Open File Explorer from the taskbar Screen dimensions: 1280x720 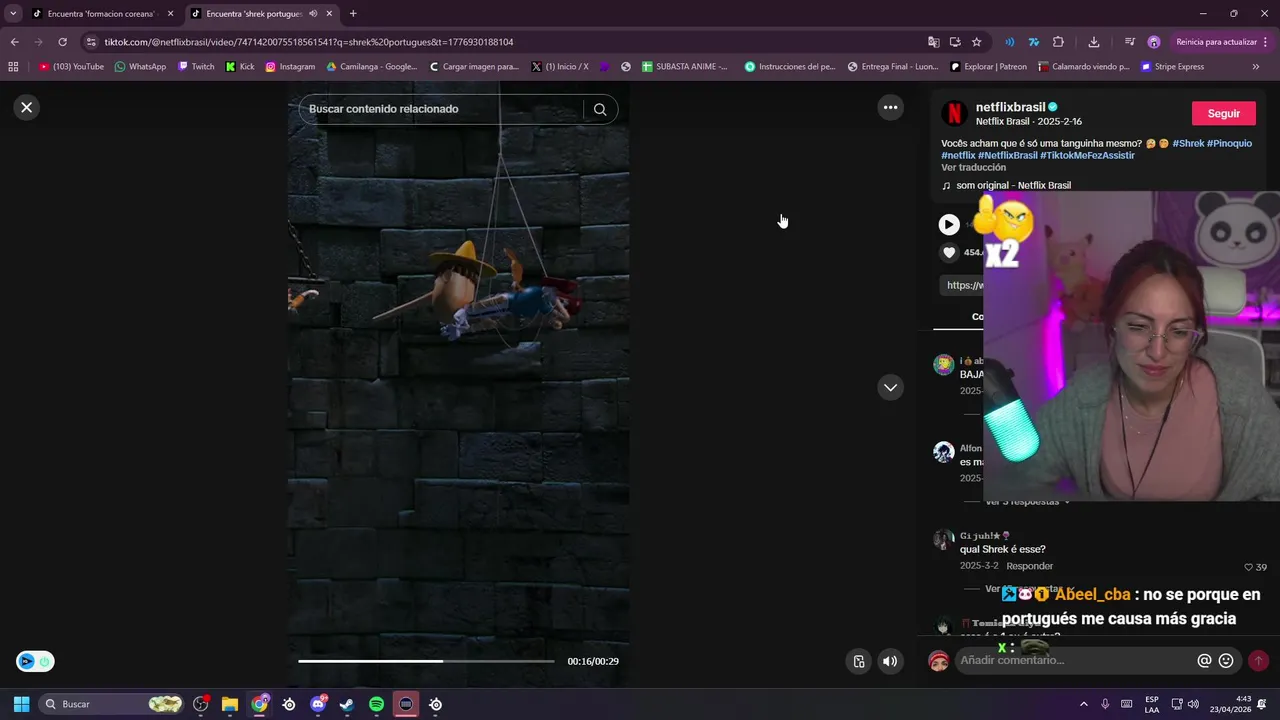coord(230,704)
